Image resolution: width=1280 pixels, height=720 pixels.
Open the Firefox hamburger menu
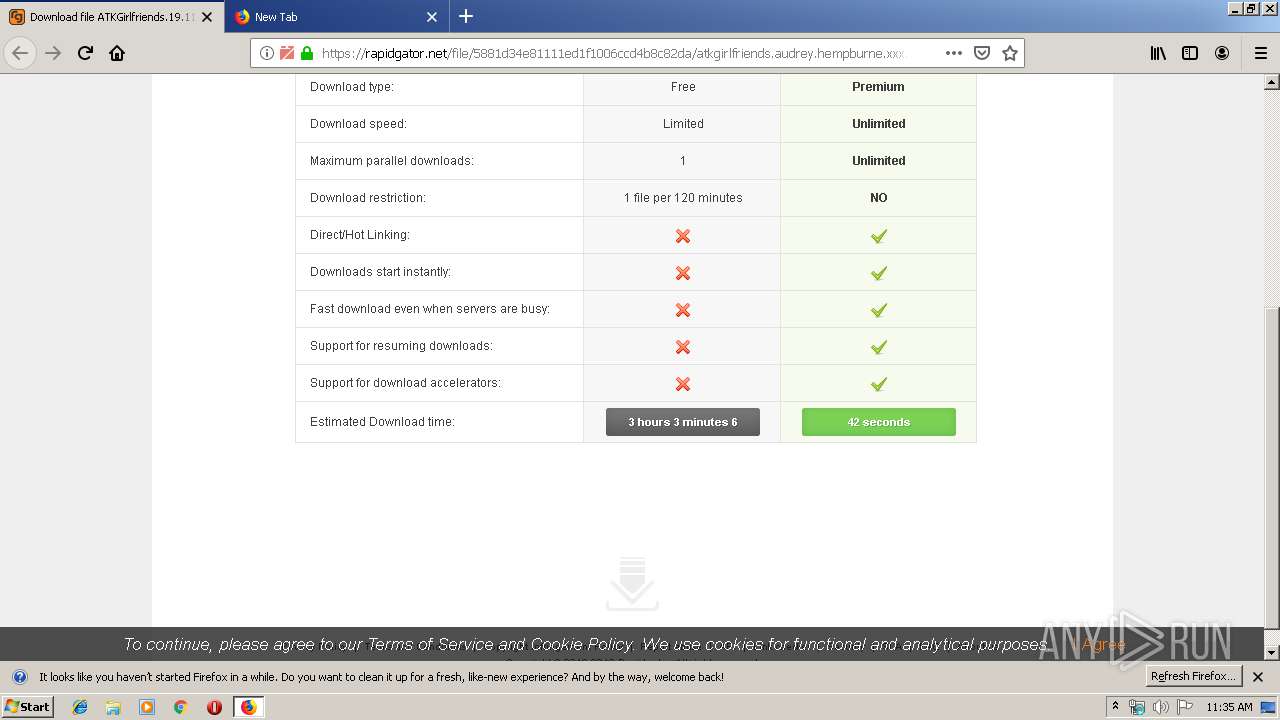(1261, 53)
